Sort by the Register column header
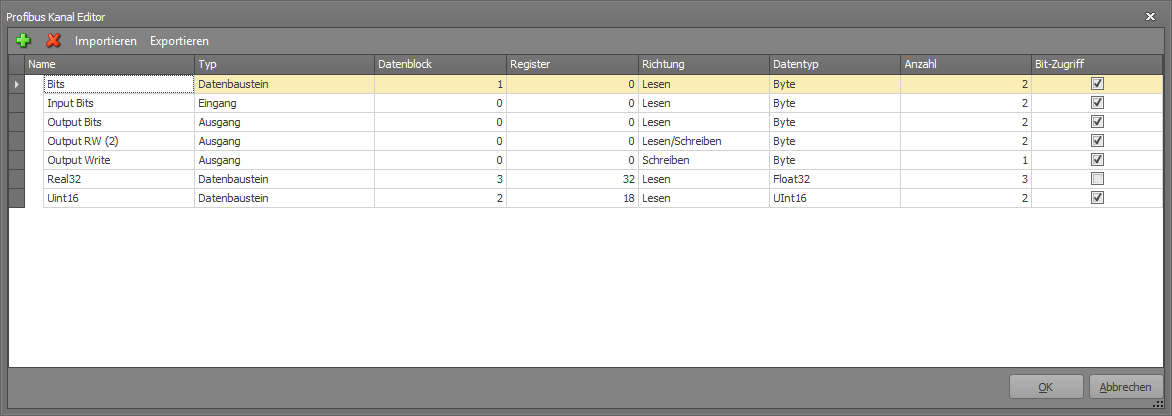 pos(573,64)
